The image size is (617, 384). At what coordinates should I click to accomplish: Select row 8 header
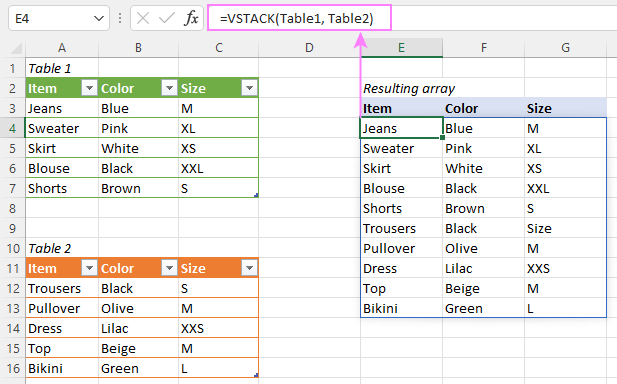pos(13,208)
